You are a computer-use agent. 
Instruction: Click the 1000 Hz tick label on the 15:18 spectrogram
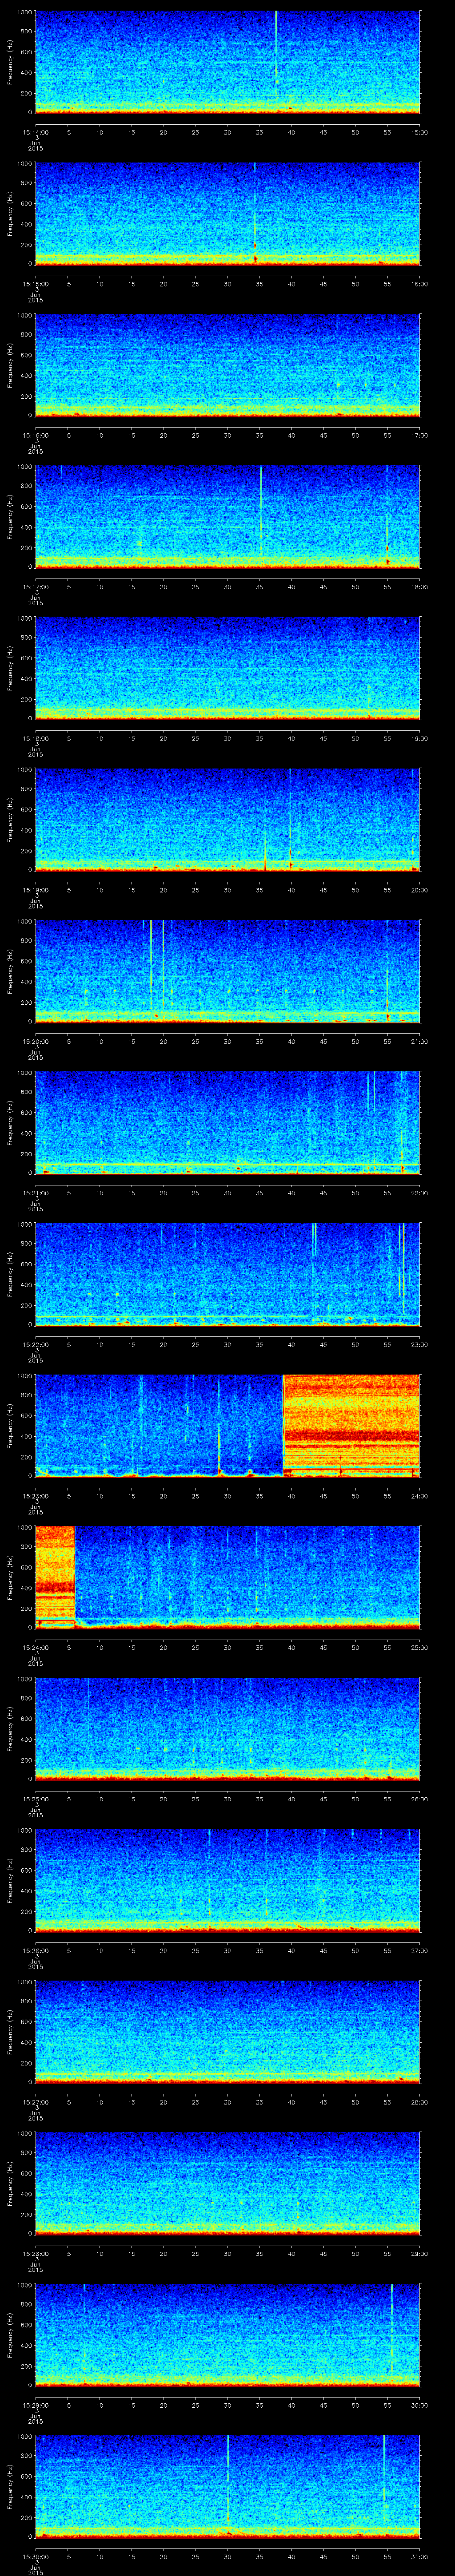point(27,619)
